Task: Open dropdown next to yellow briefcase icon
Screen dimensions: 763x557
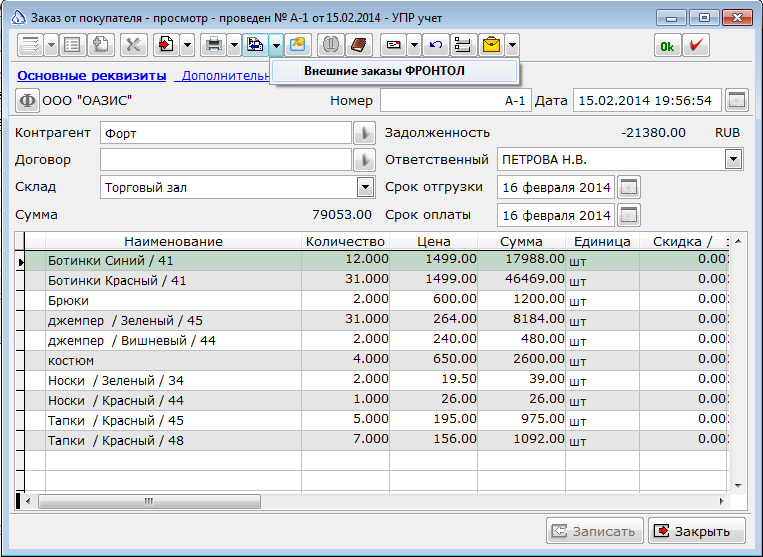Action: 512,45
